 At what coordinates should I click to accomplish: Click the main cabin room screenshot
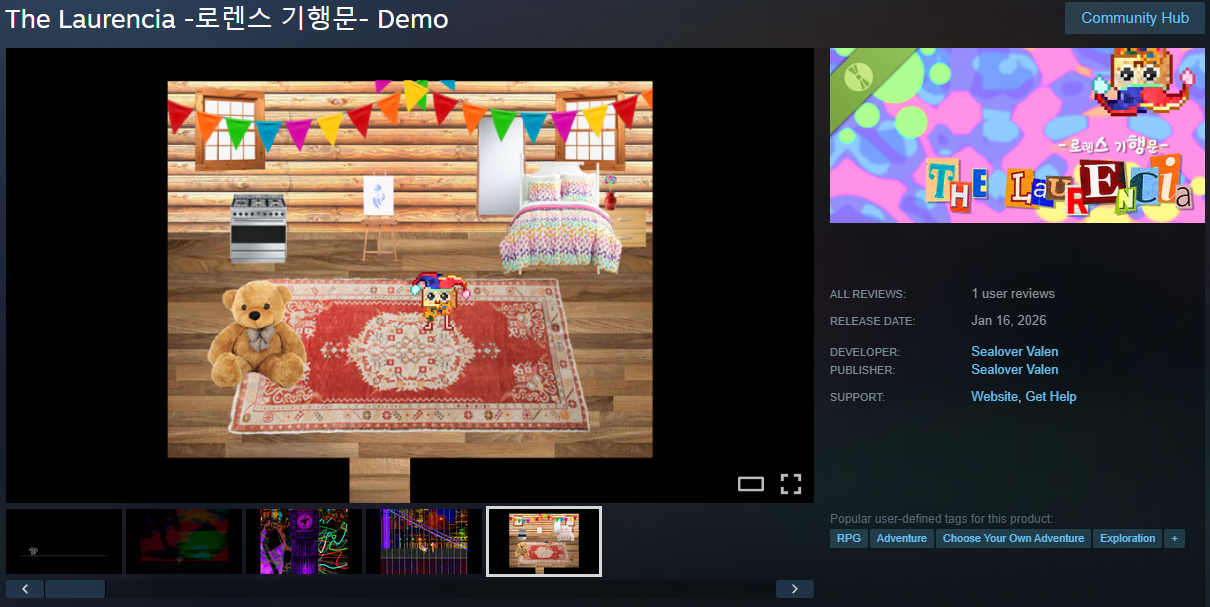click(410, 275)
